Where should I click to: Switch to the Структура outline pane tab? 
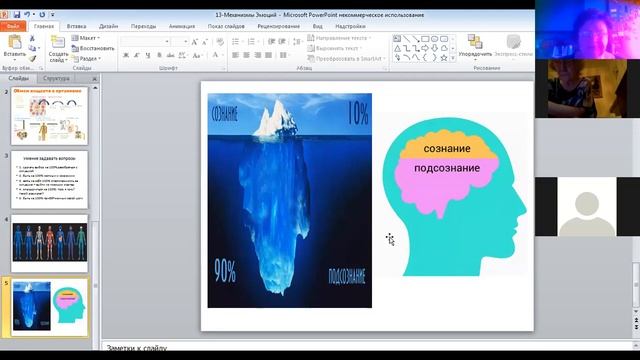(56, 78)
